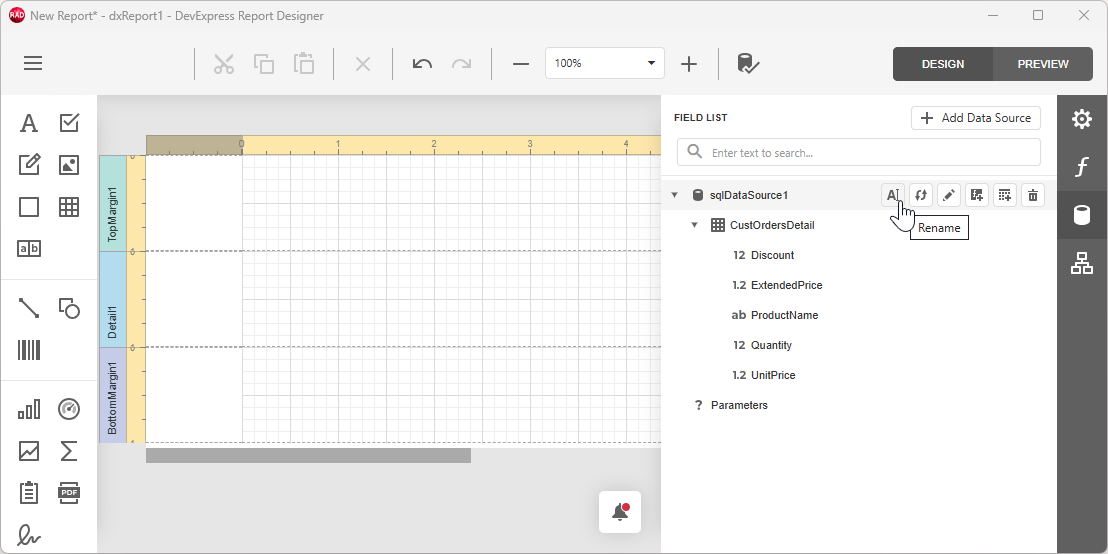Select the Subreport clipboard control
Image resolution: width=1108 pixels, height=554 pixels.
pyautogui.click(x=28, y=493)
